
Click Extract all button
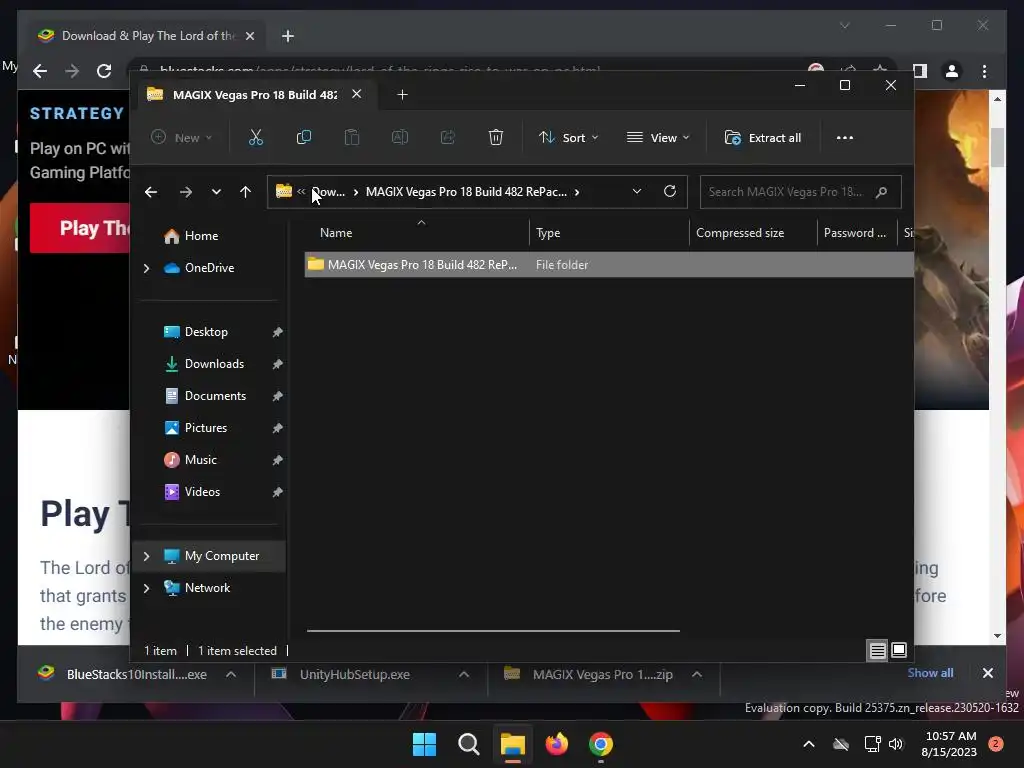[763, 138]
